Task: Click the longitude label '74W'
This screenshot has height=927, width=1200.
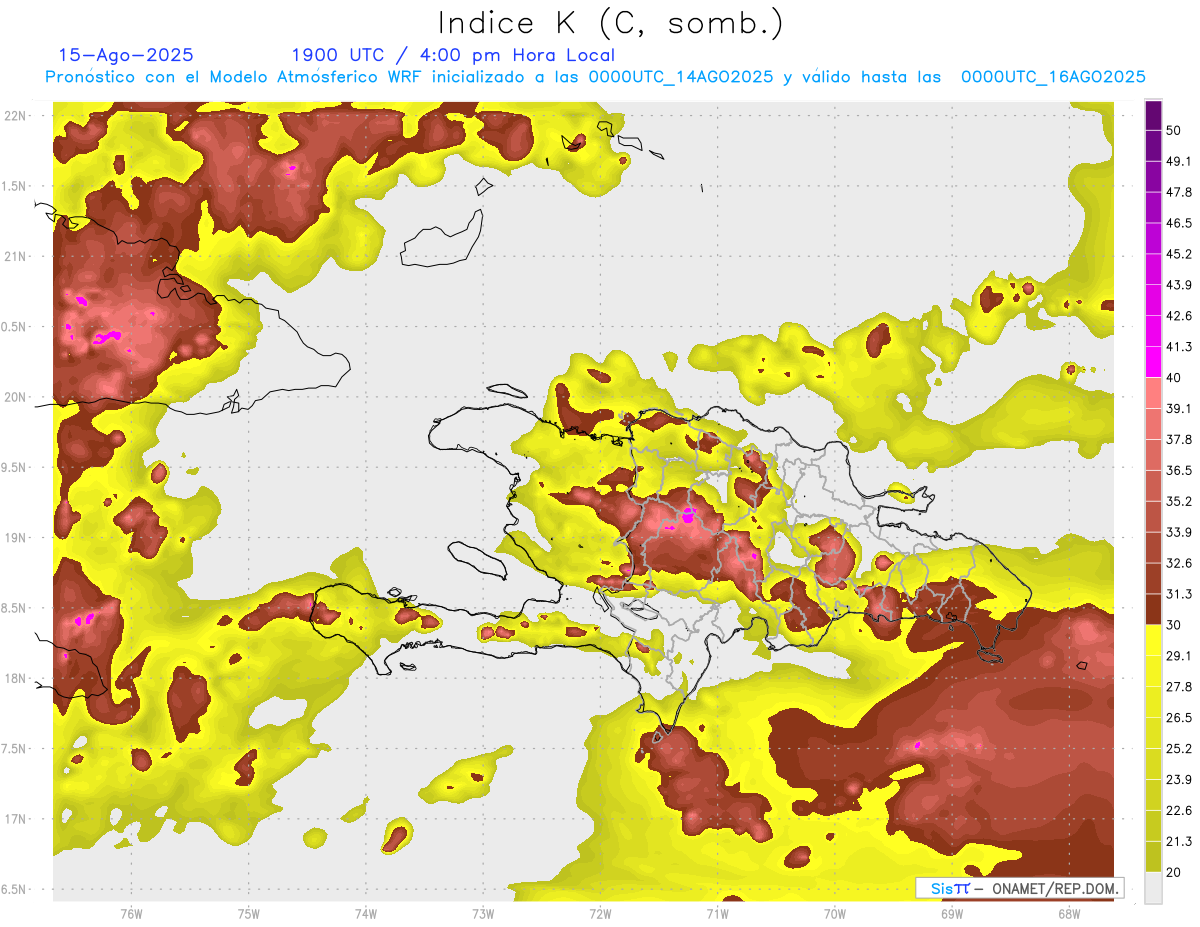Action: pos(366,913)
